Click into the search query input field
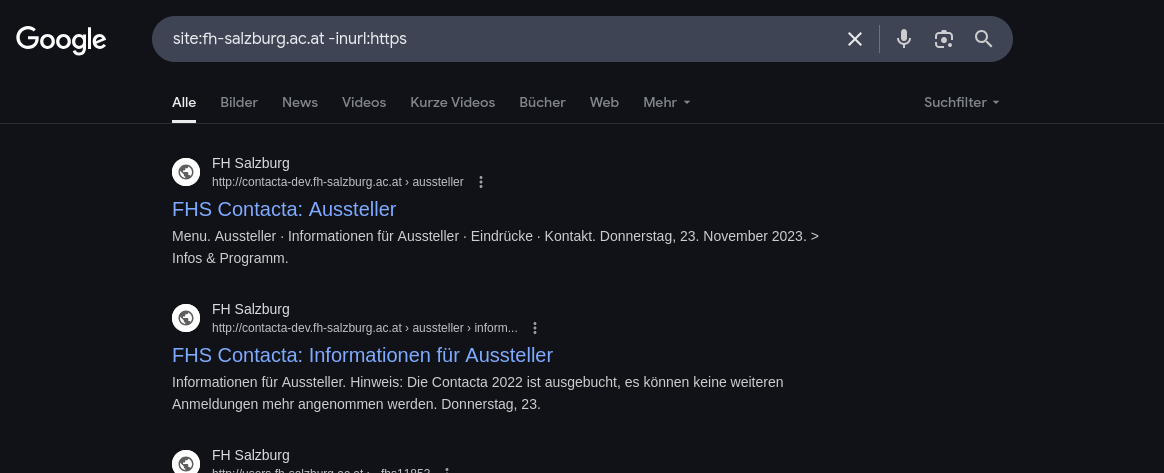Screen dimensions: 1164x473 click(500, 39)
